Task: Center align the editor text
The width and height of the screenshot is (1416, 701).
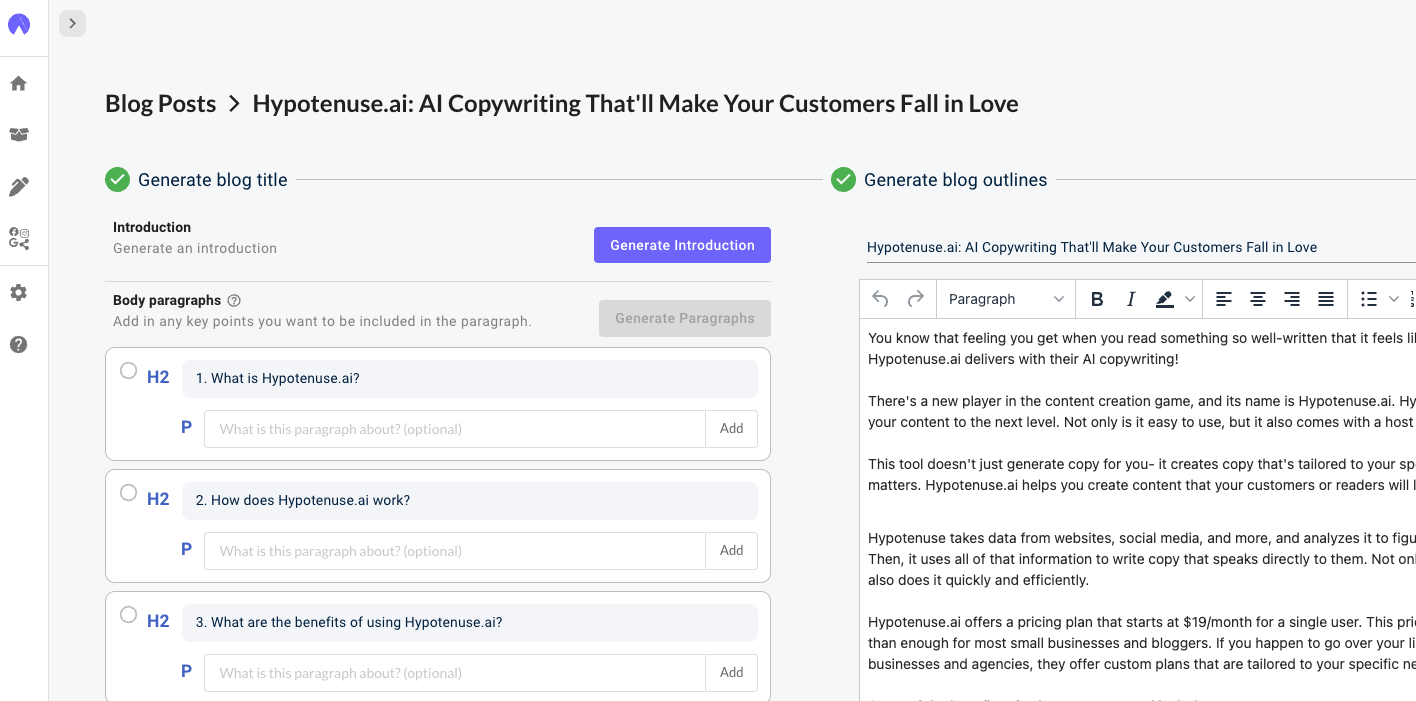Action: pyautogui.click(x=1258, y=299)
